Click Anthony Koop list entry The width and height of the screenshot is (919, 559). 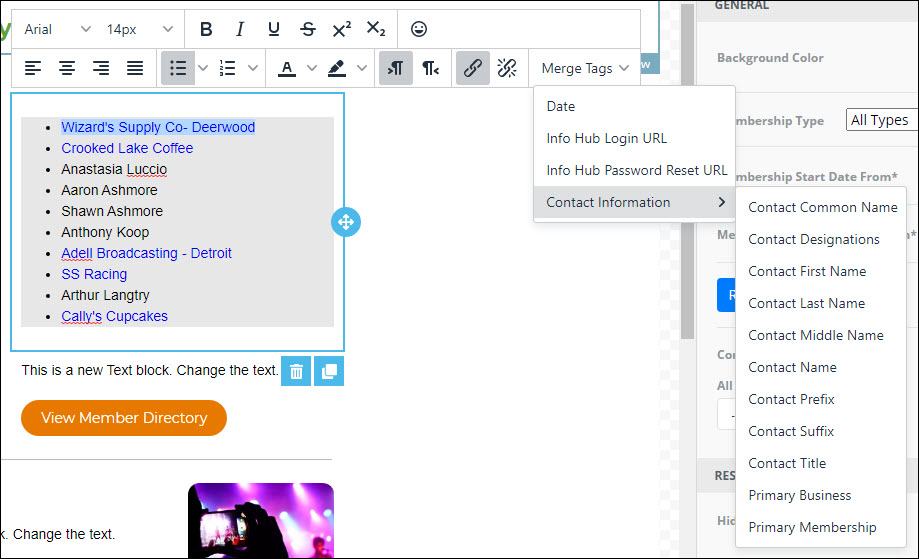point(105,232)
